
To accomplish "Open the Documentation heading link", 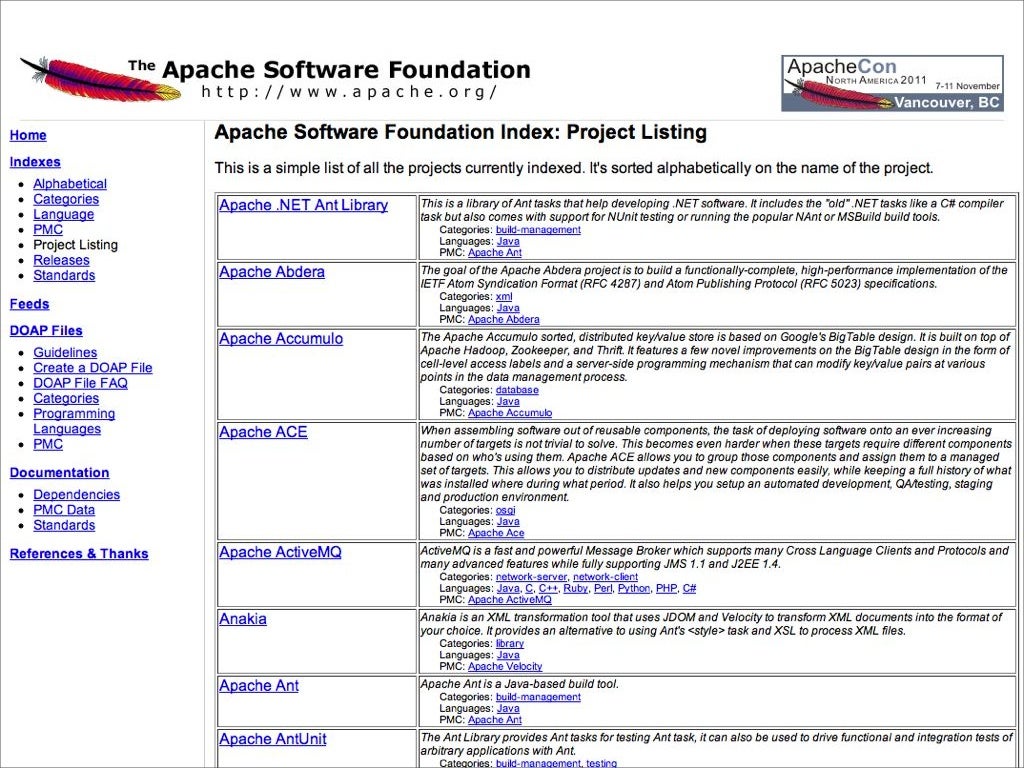I will (x=59, y=473).
